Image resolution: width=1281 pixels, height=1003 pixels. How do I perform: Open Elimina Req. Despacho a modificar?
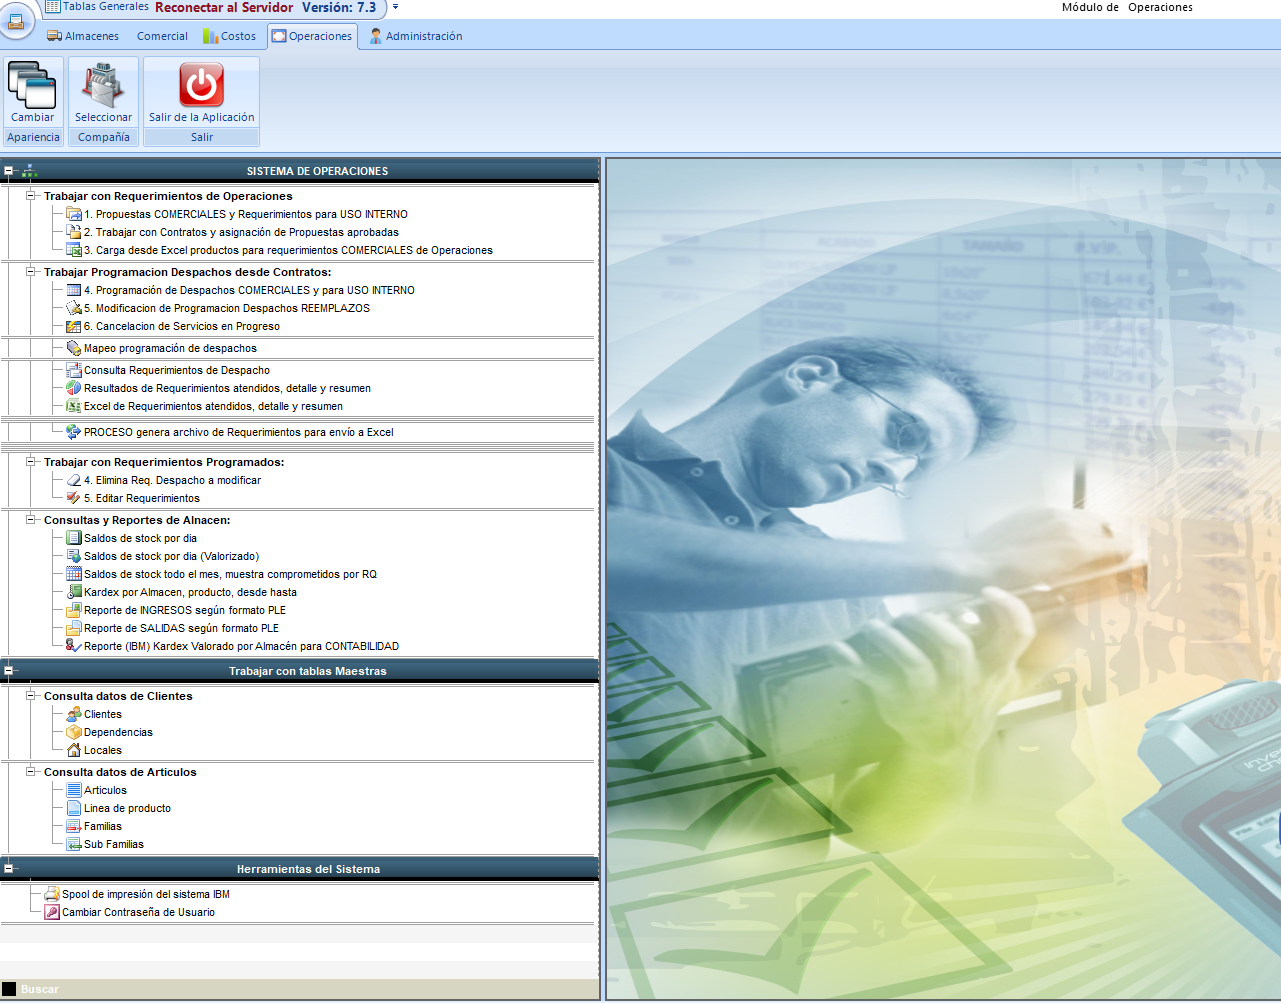172,480
